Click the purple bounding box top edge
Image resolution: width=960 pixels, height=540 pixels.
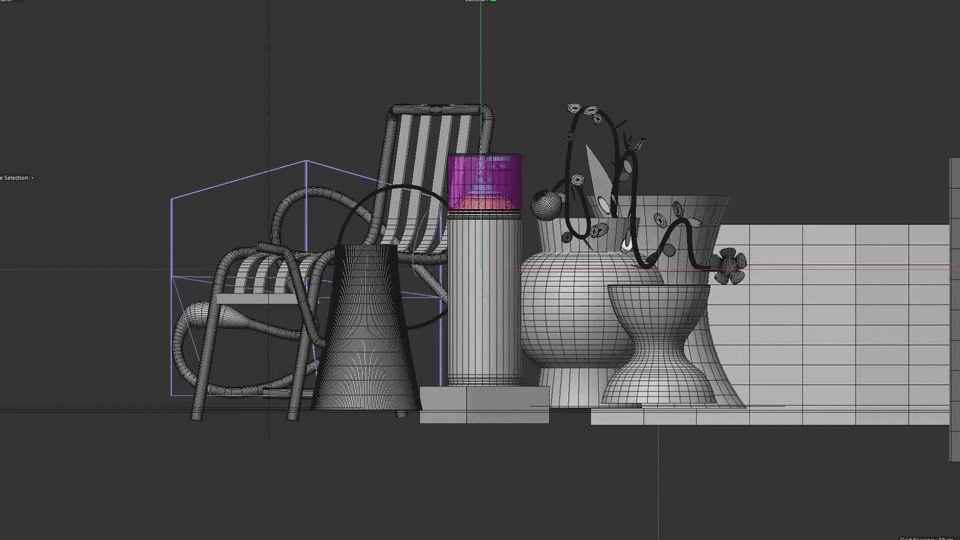click(240, 178)
